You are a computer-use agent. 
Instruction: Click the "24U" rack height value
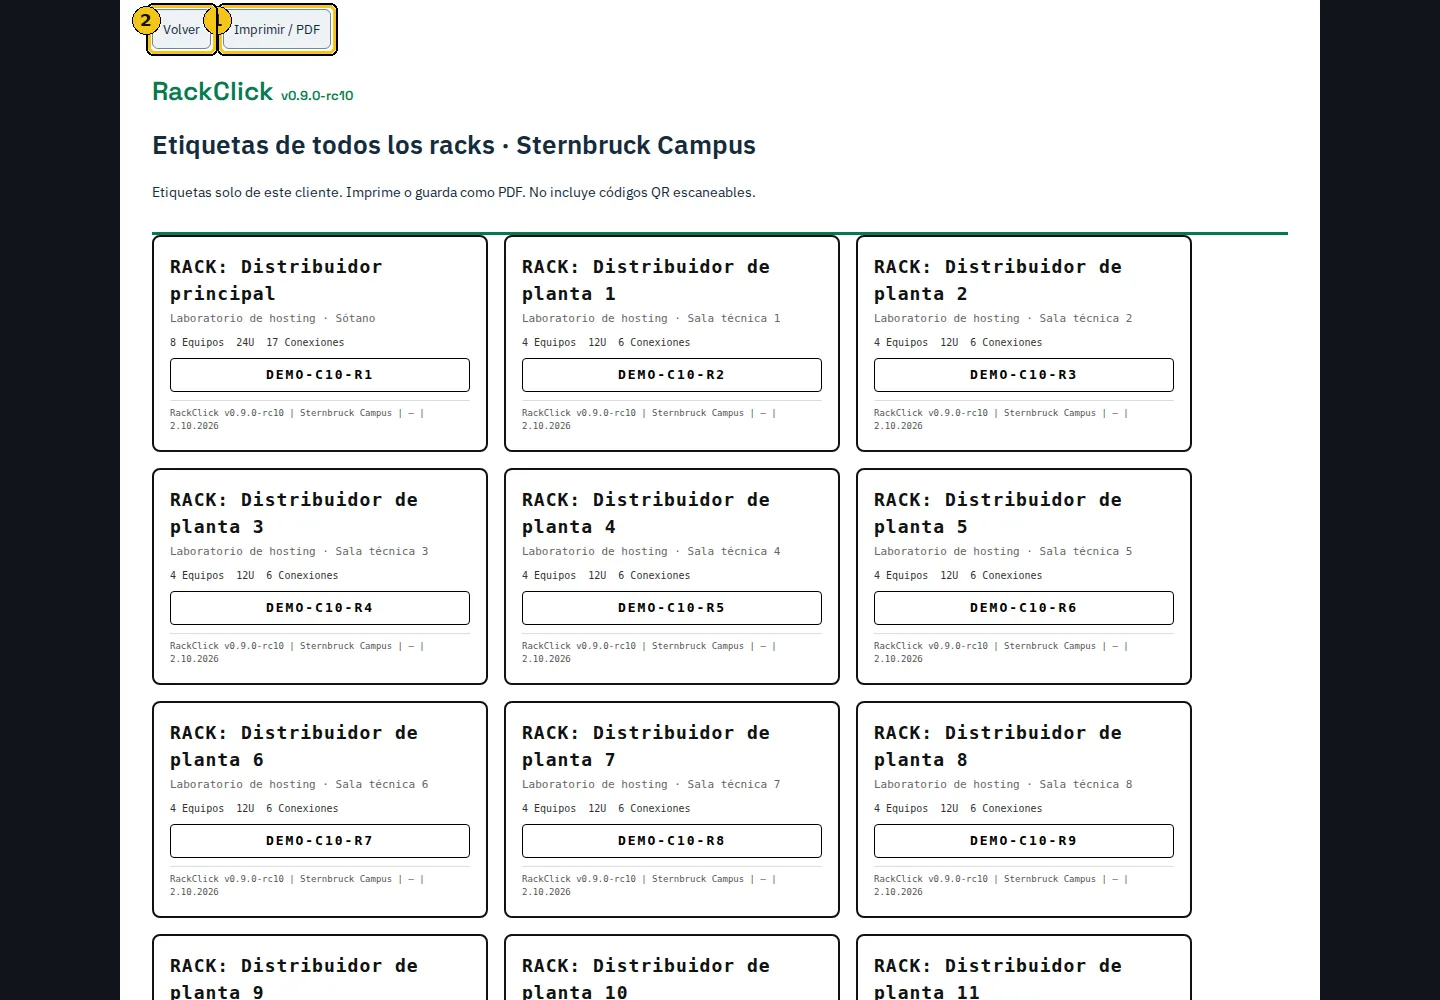point(245,342)
